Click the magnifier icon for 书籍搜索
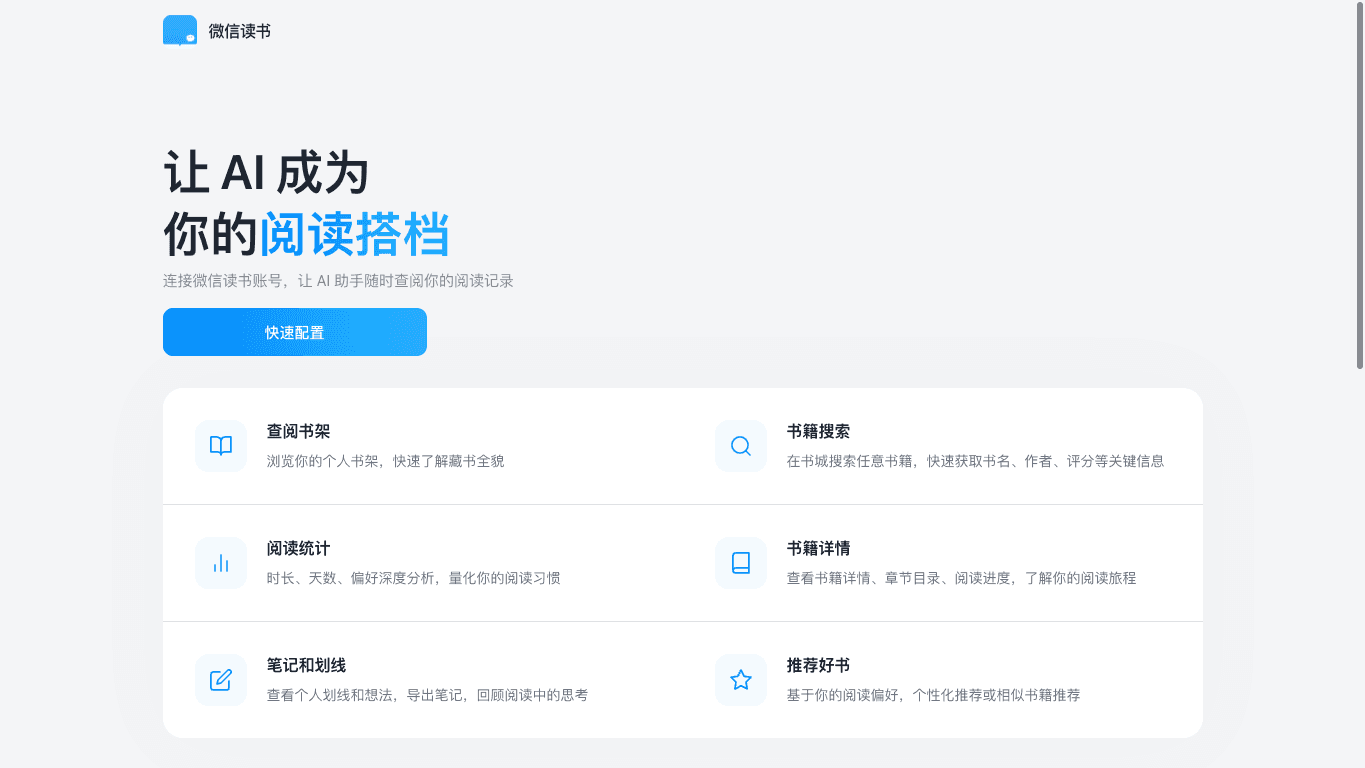Image resolution: width=1365 pixels, height=768 pixels. pyautogui.click(x=741, y=446)
